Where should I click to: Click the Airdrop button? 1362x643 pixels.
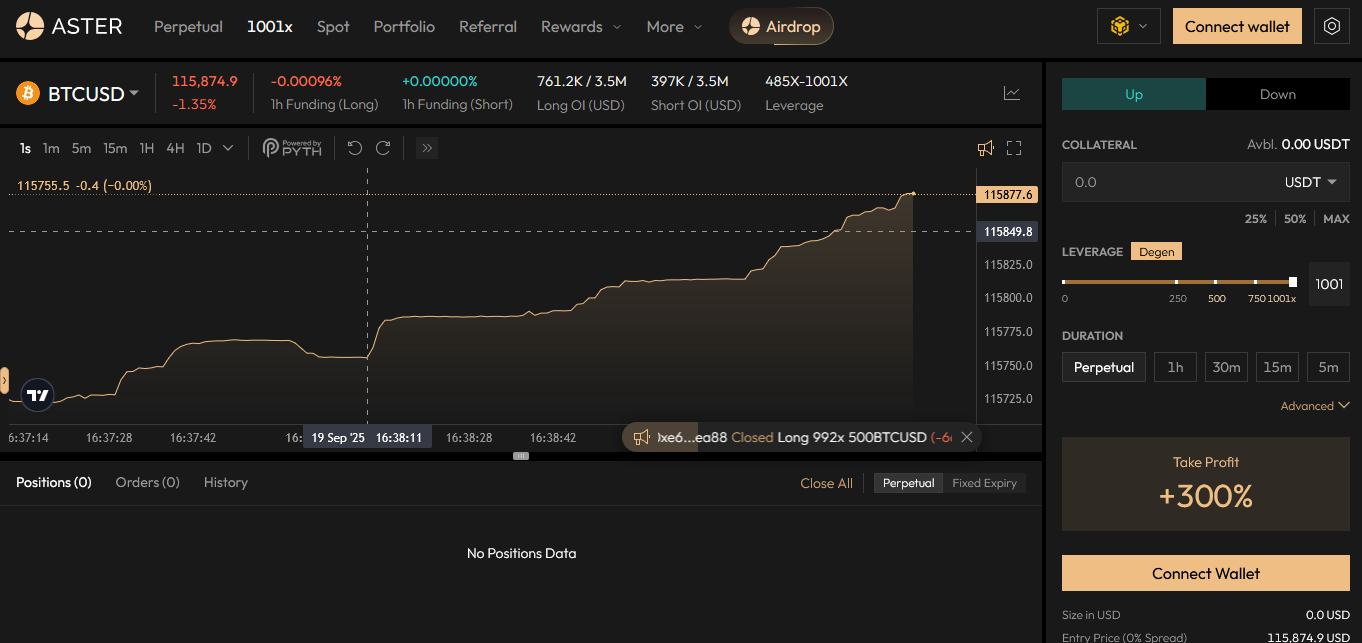(781, 26)
